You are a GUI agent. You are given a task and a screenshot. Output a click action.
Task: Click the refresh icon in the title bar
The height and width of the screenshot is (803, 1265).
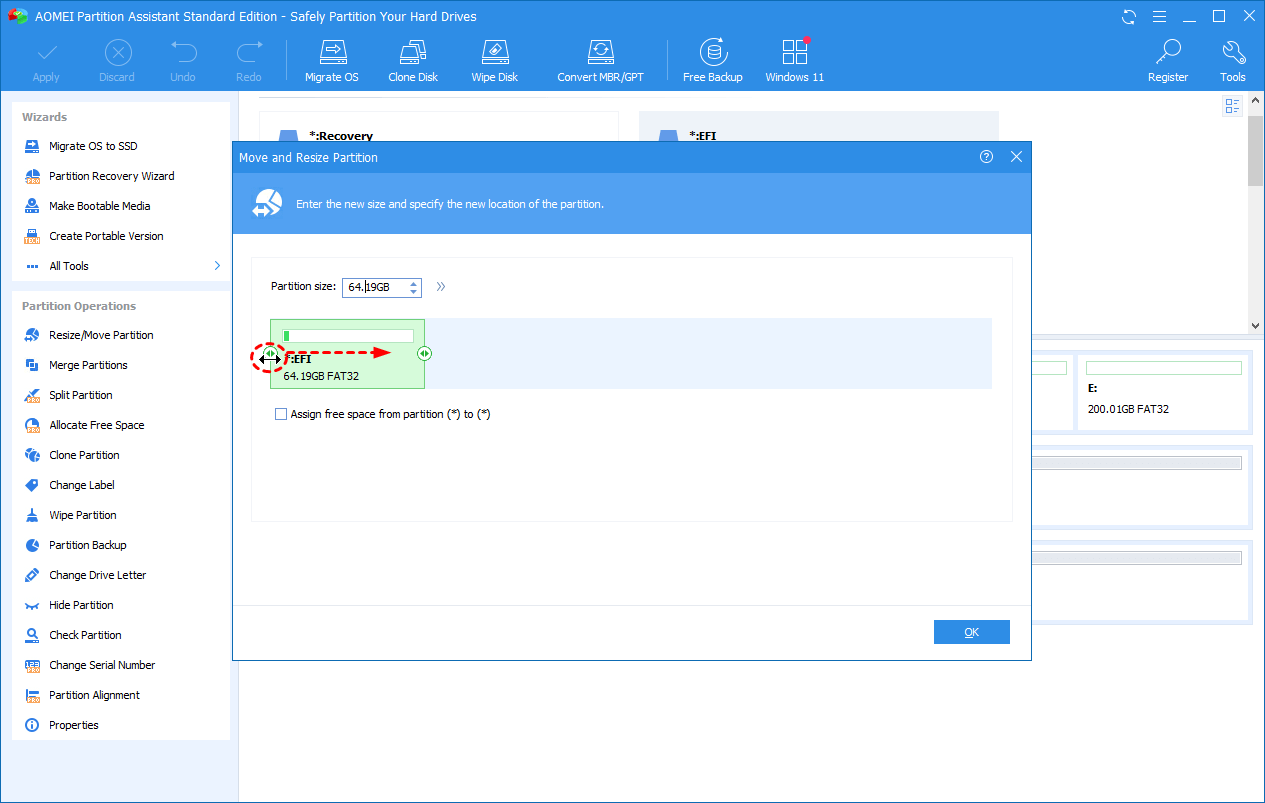point(1128,16)
